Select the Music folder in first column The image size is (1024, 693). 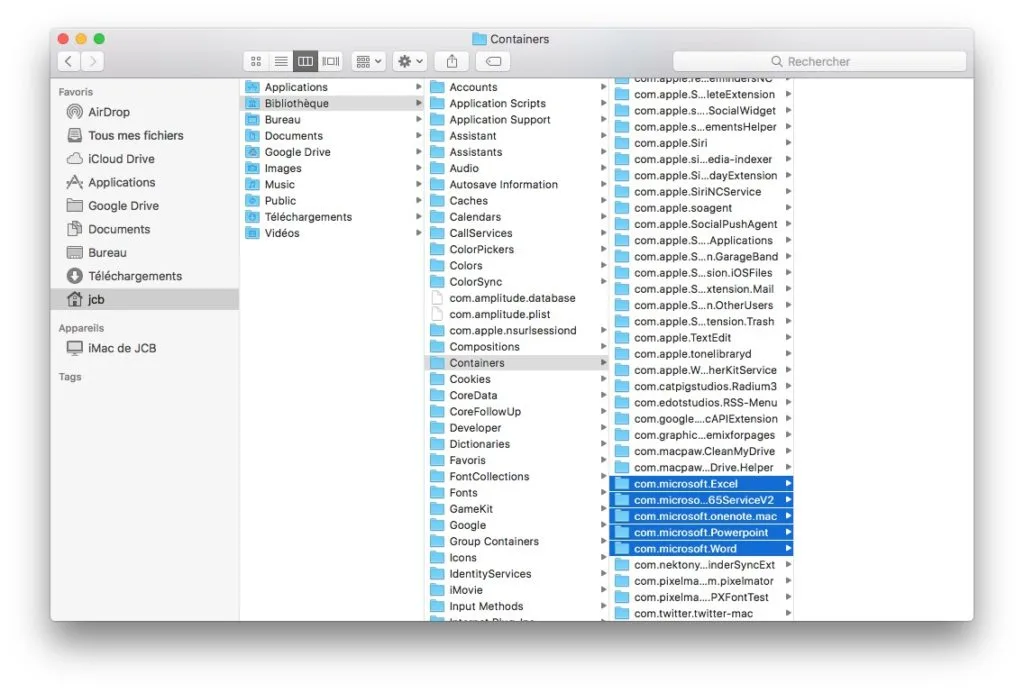pyautogui.click(x=332, y=185)
